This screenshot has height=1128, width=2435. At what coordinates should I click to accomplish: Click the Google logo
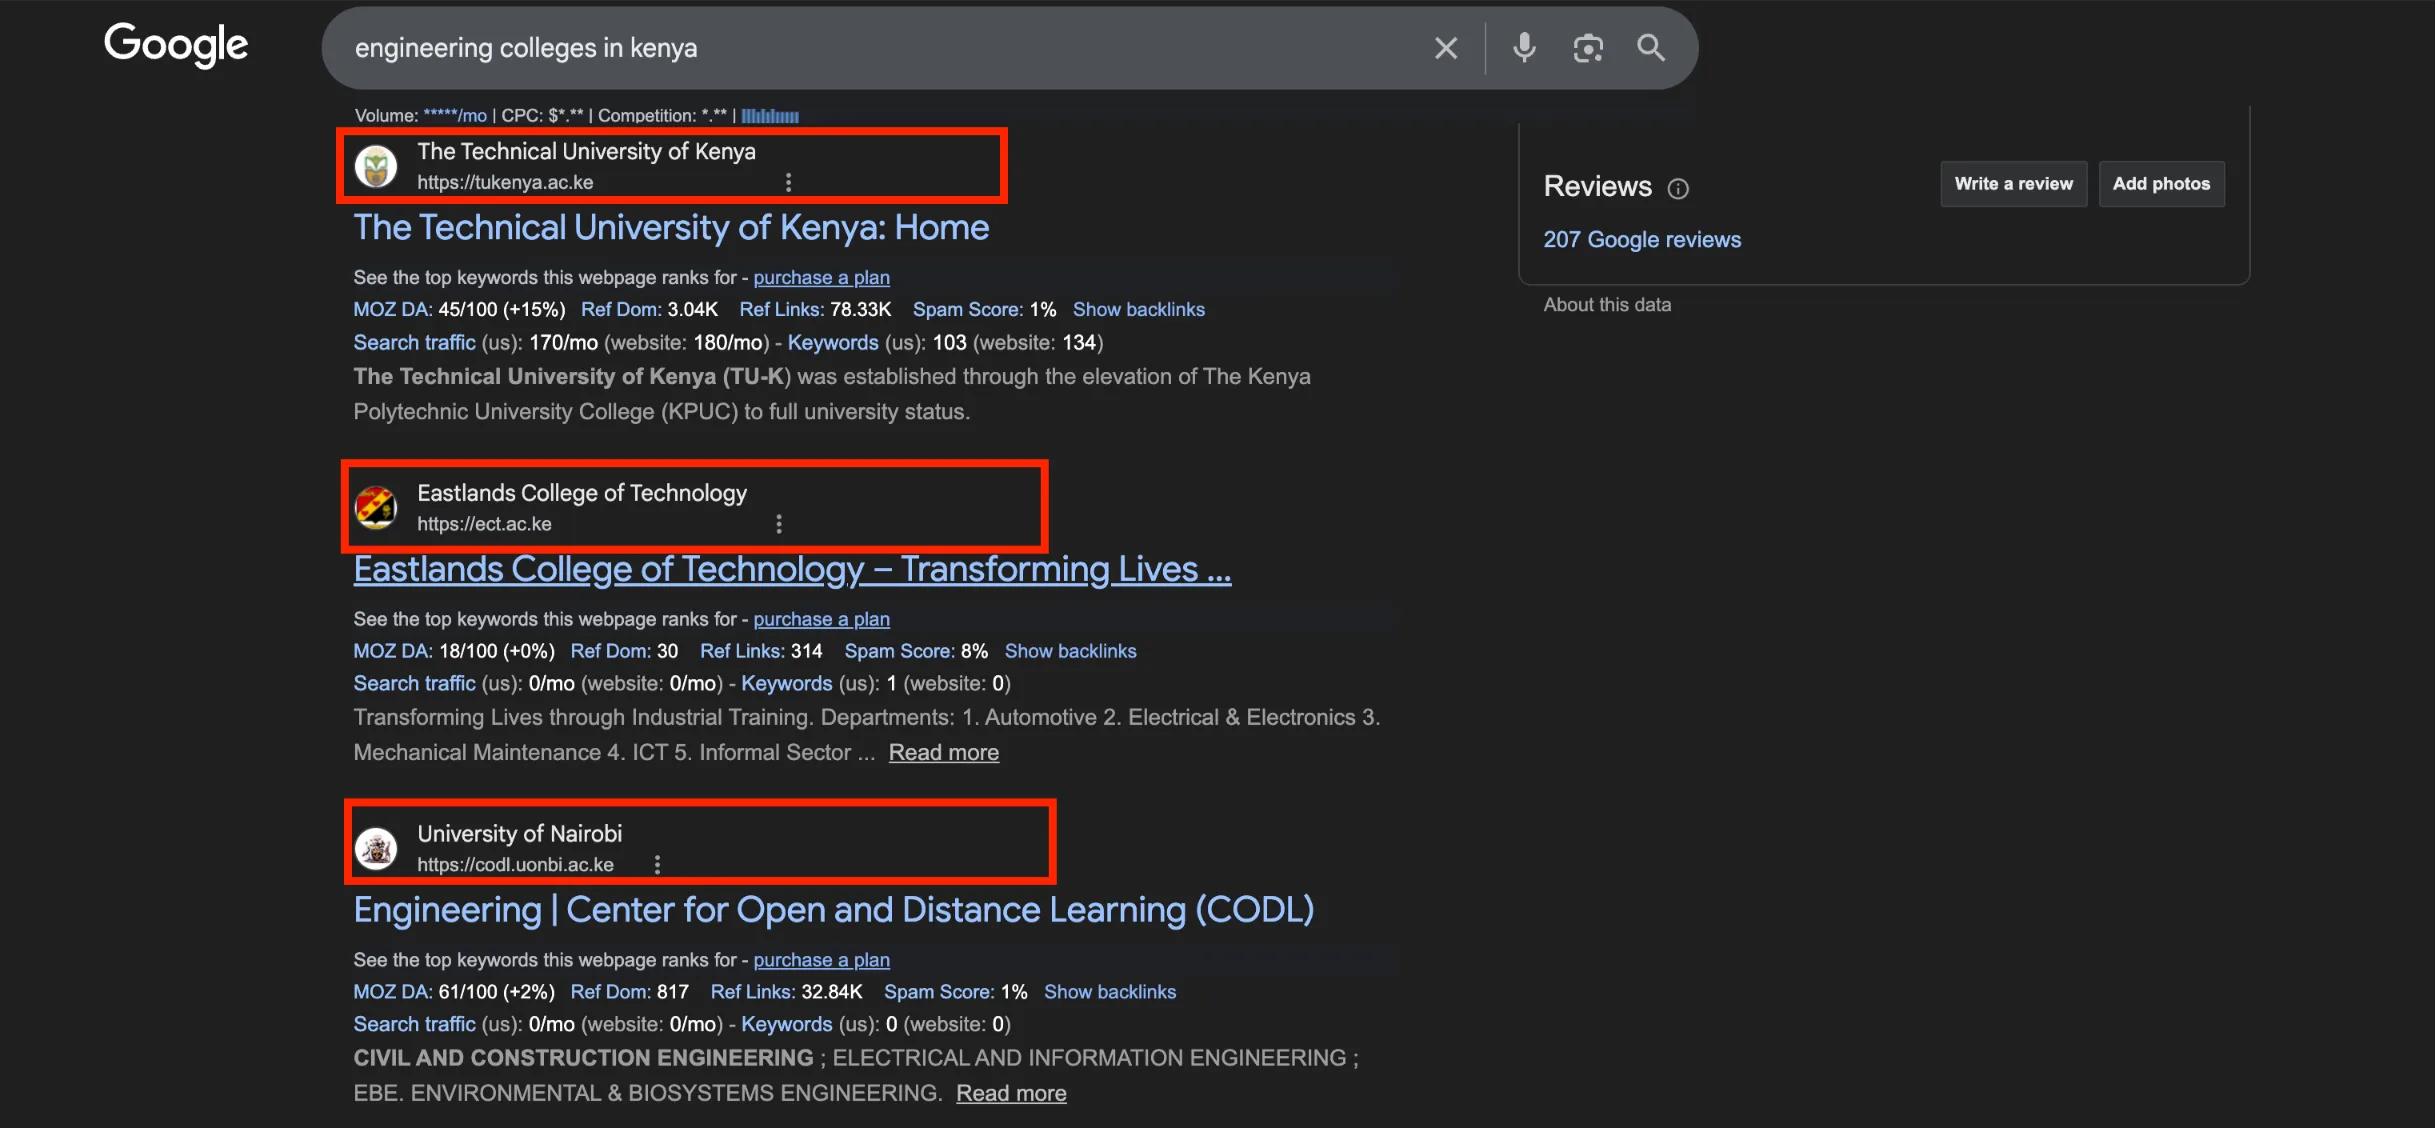(x=176, y=45)
